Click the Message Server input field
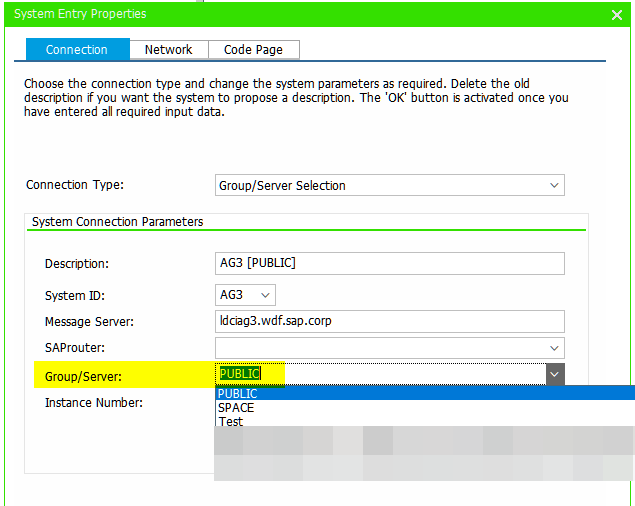 point(390,321)
